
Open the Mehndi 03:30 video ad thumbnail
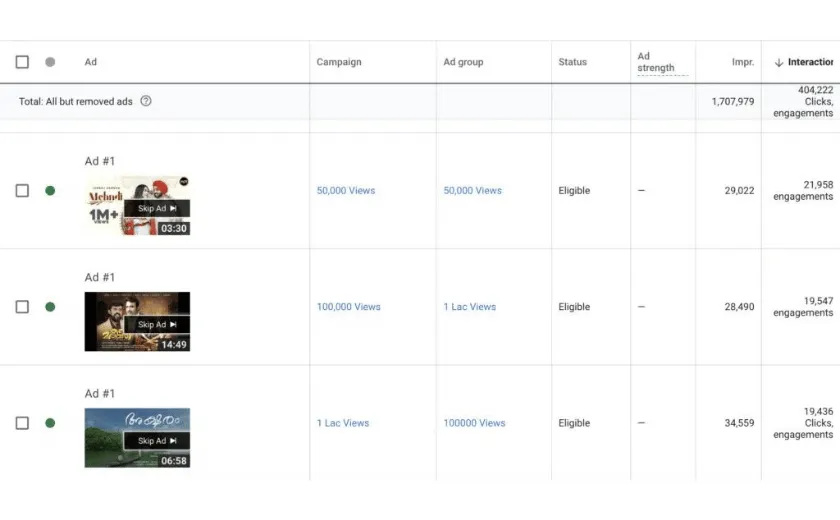[x=137, y=206]
